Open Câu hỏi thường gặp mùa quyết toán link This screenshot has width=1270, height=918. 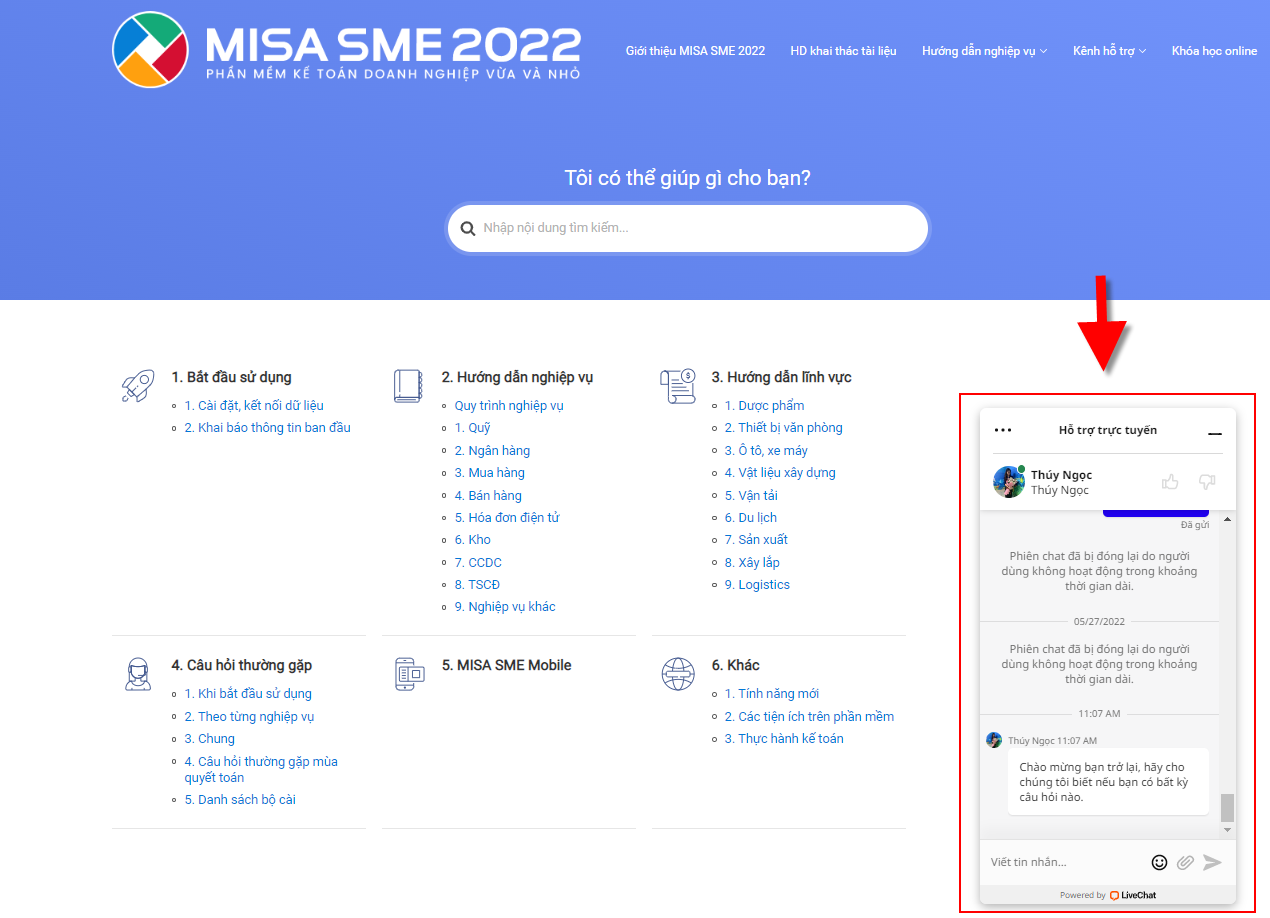tap(261, 770)
